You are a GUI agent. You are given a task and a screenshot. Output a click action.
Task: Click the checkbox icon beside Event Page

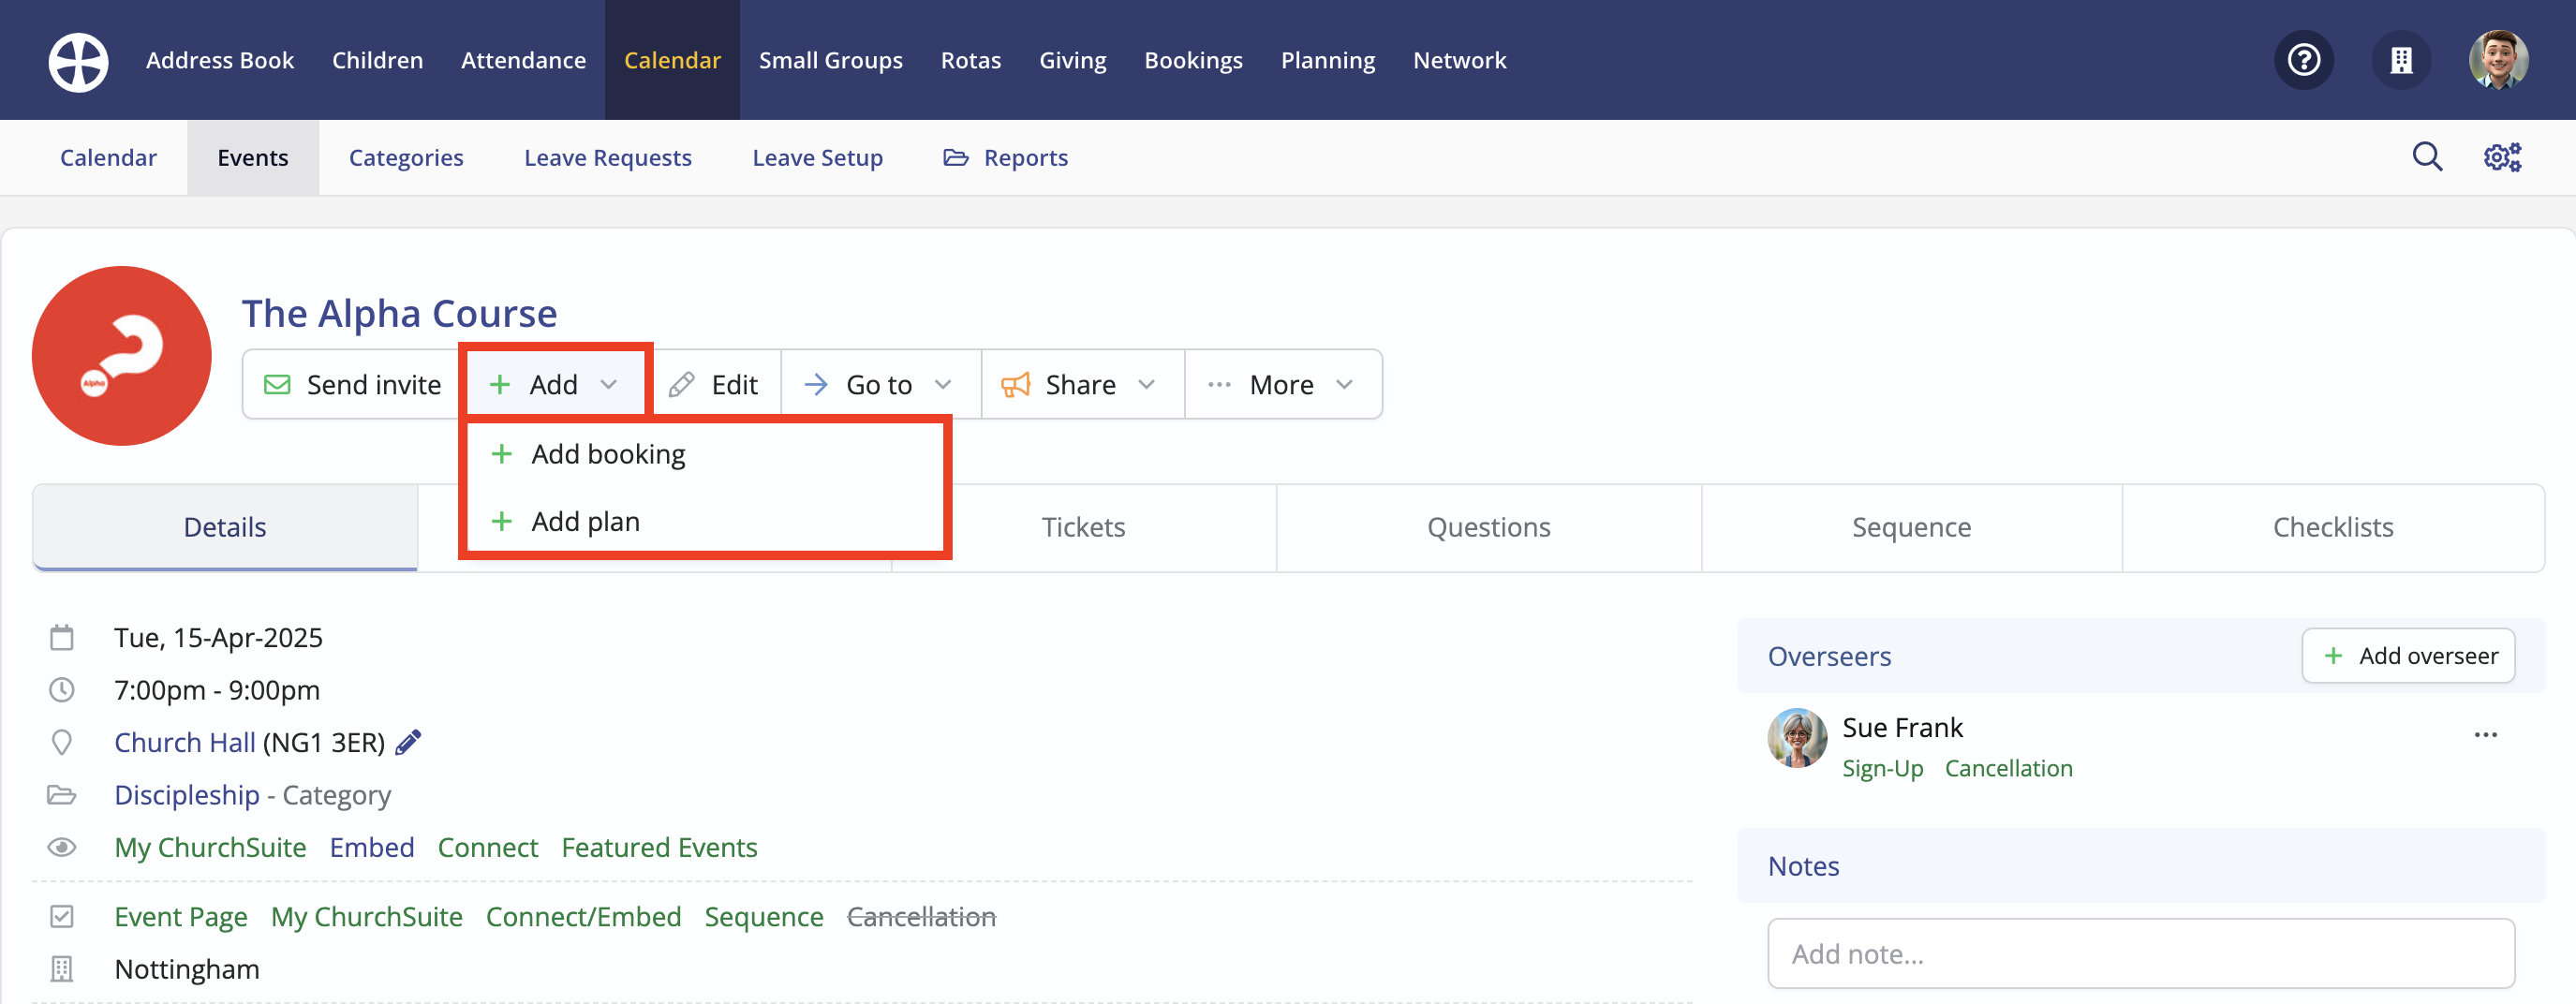[62, 917]
